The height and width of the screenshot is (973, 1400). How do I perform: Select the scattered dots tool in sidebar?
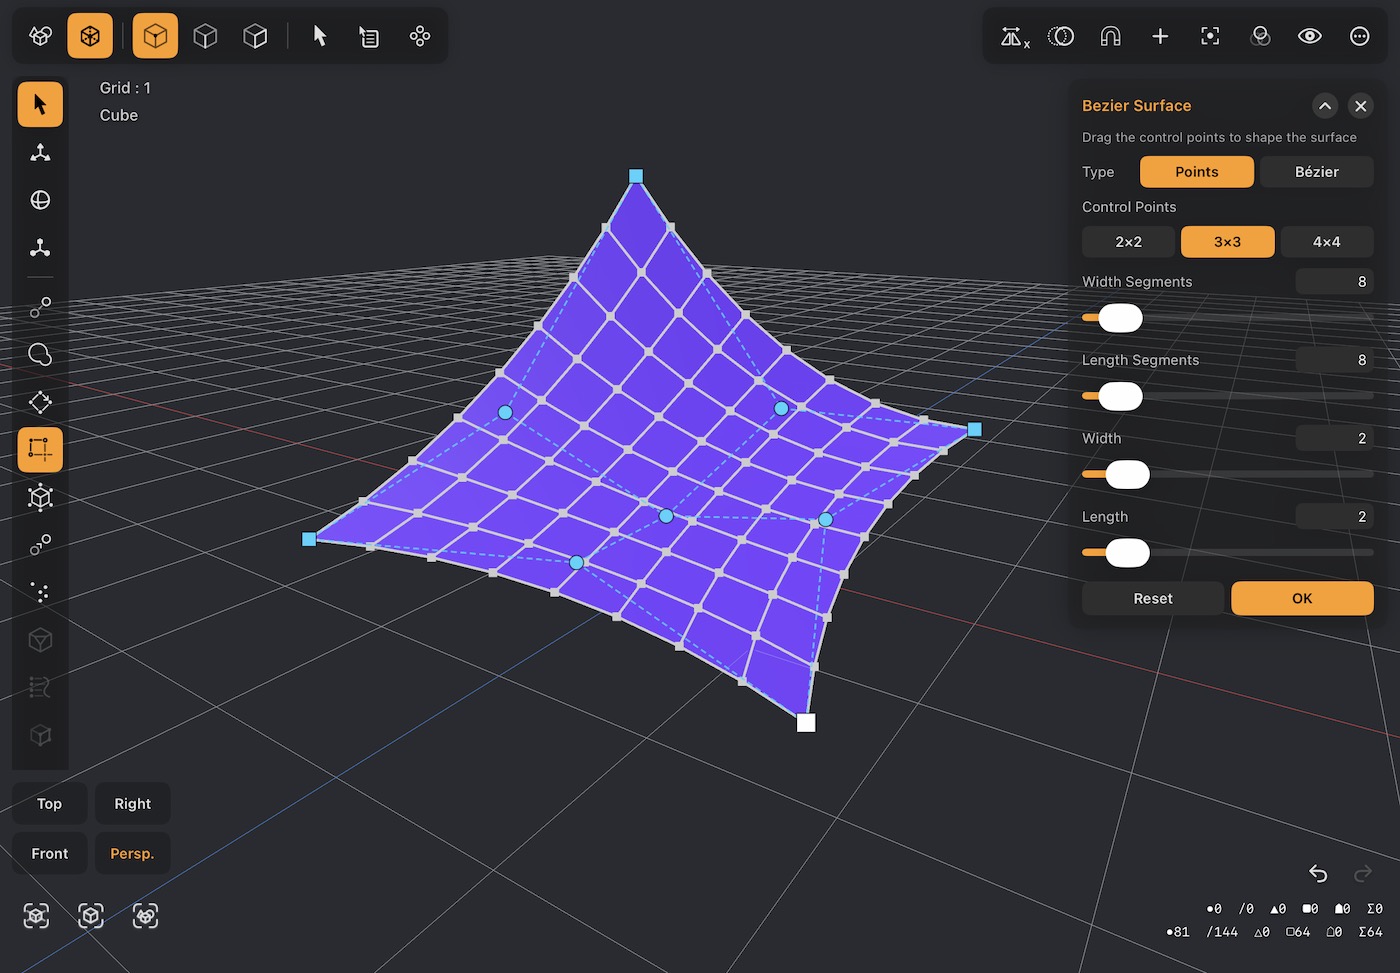tap(40, 592)
